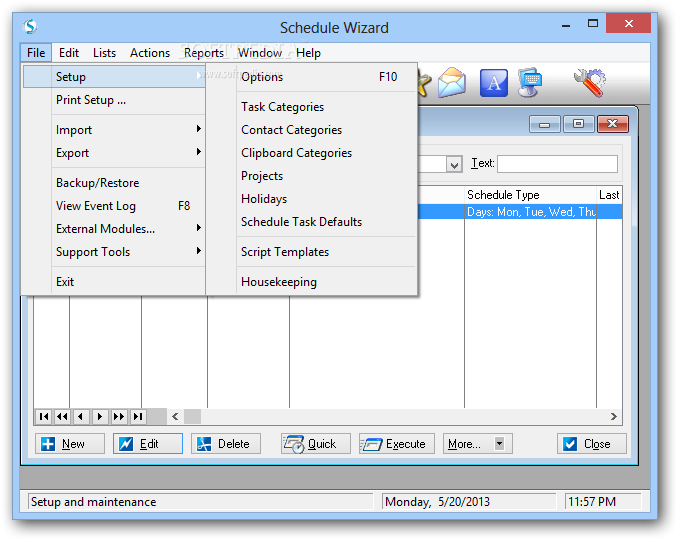Close the inner task list window
Viewport: 678px width, 540px height.
coord(612,124)
